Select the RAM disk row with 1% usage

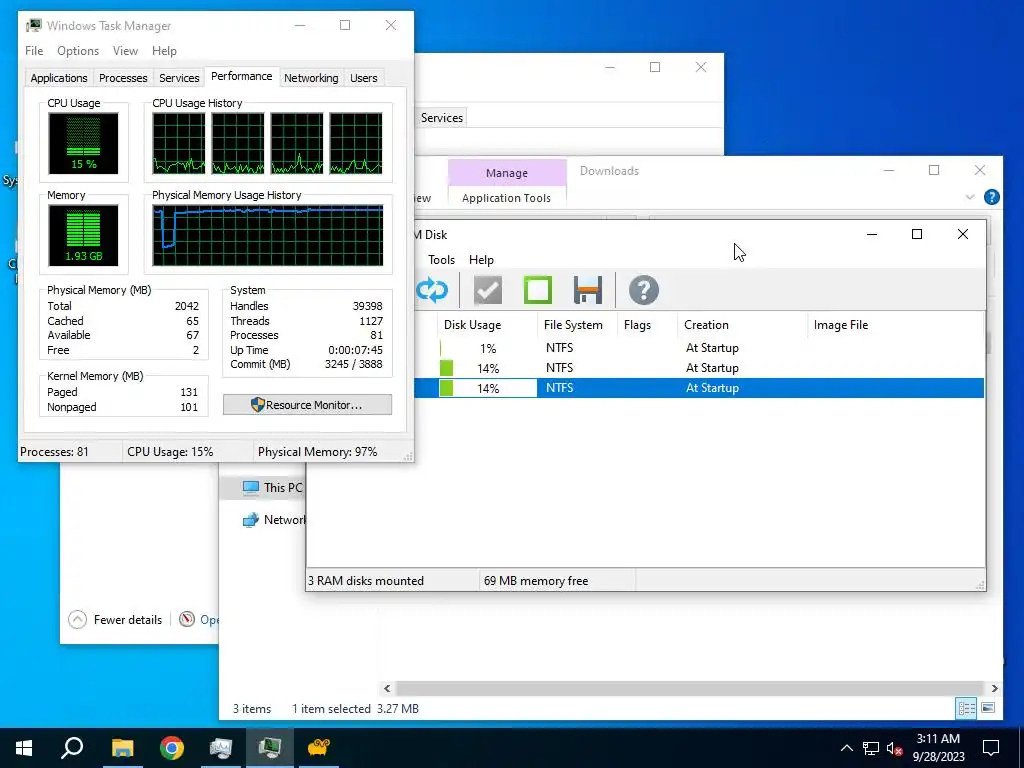(699, 348)
